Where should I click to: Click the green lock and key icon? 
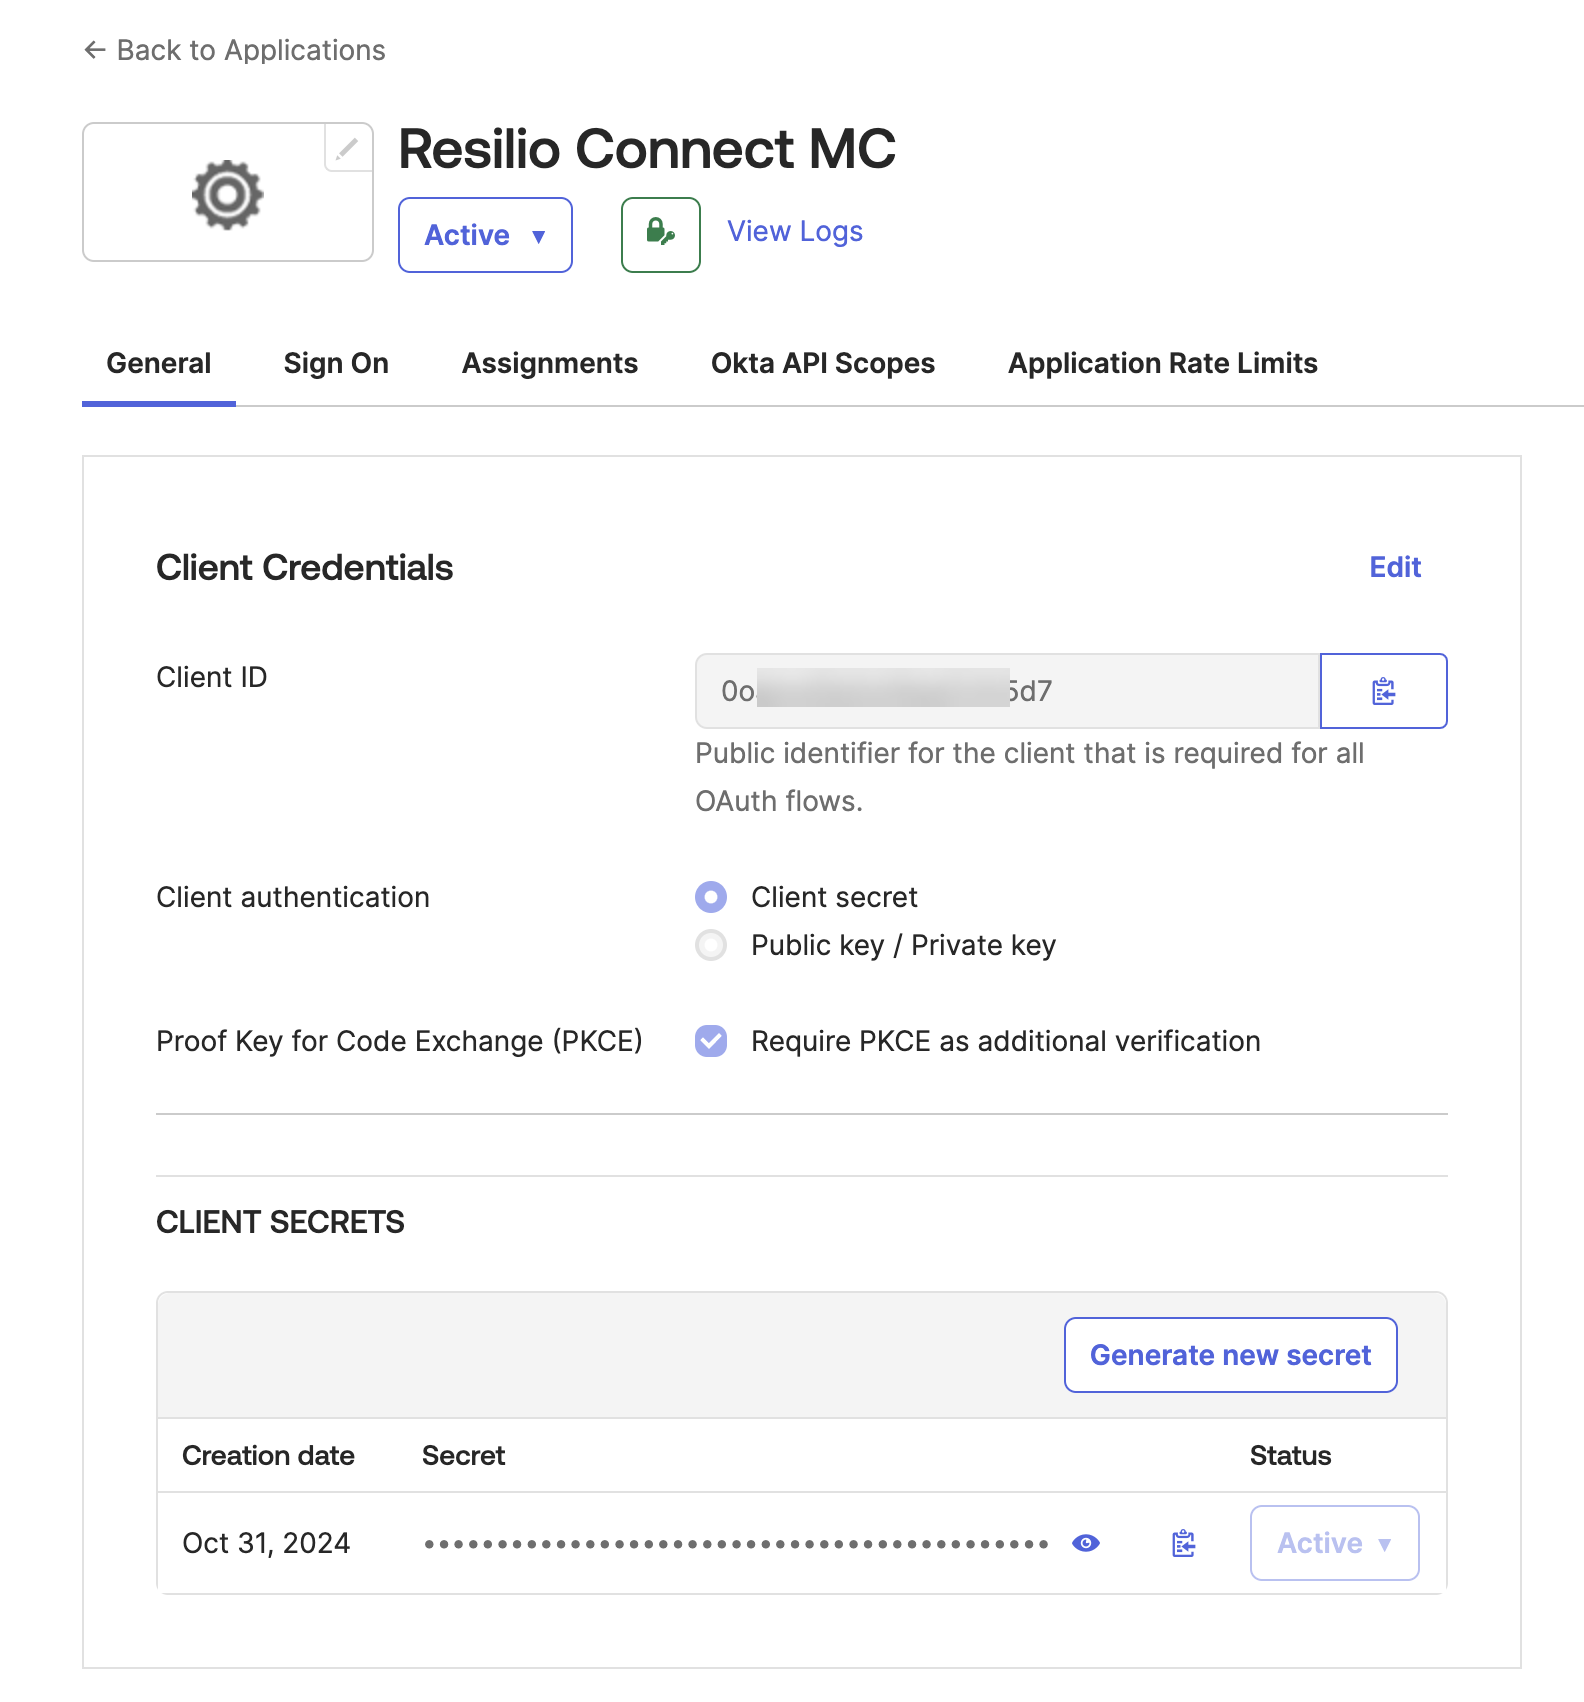coord(660,234)
